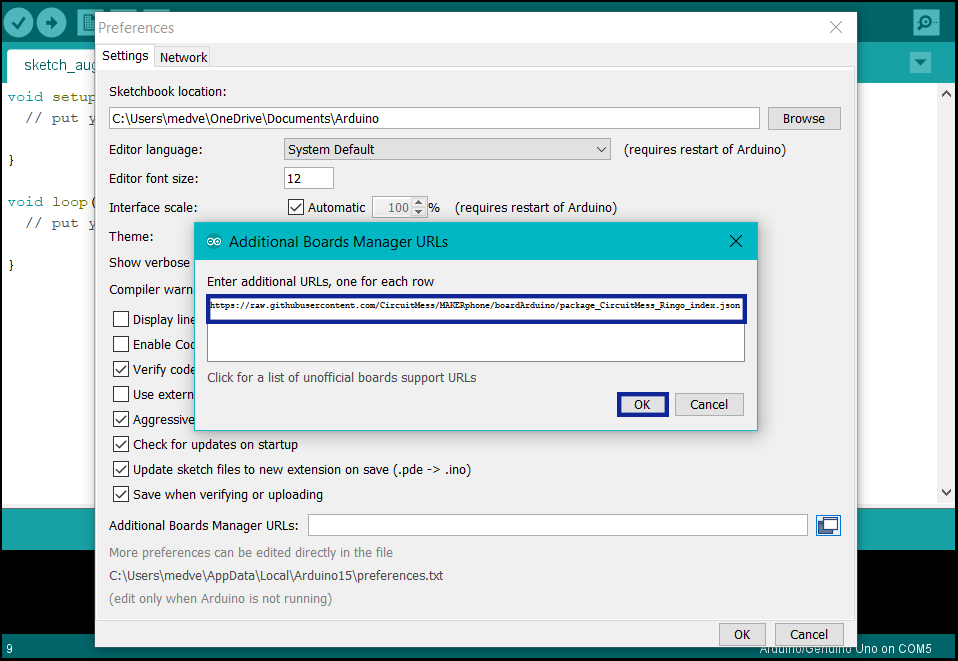The image size is (958, 661).
Task: Disable Check for updates on startup
Action: (x=121, y=444)
